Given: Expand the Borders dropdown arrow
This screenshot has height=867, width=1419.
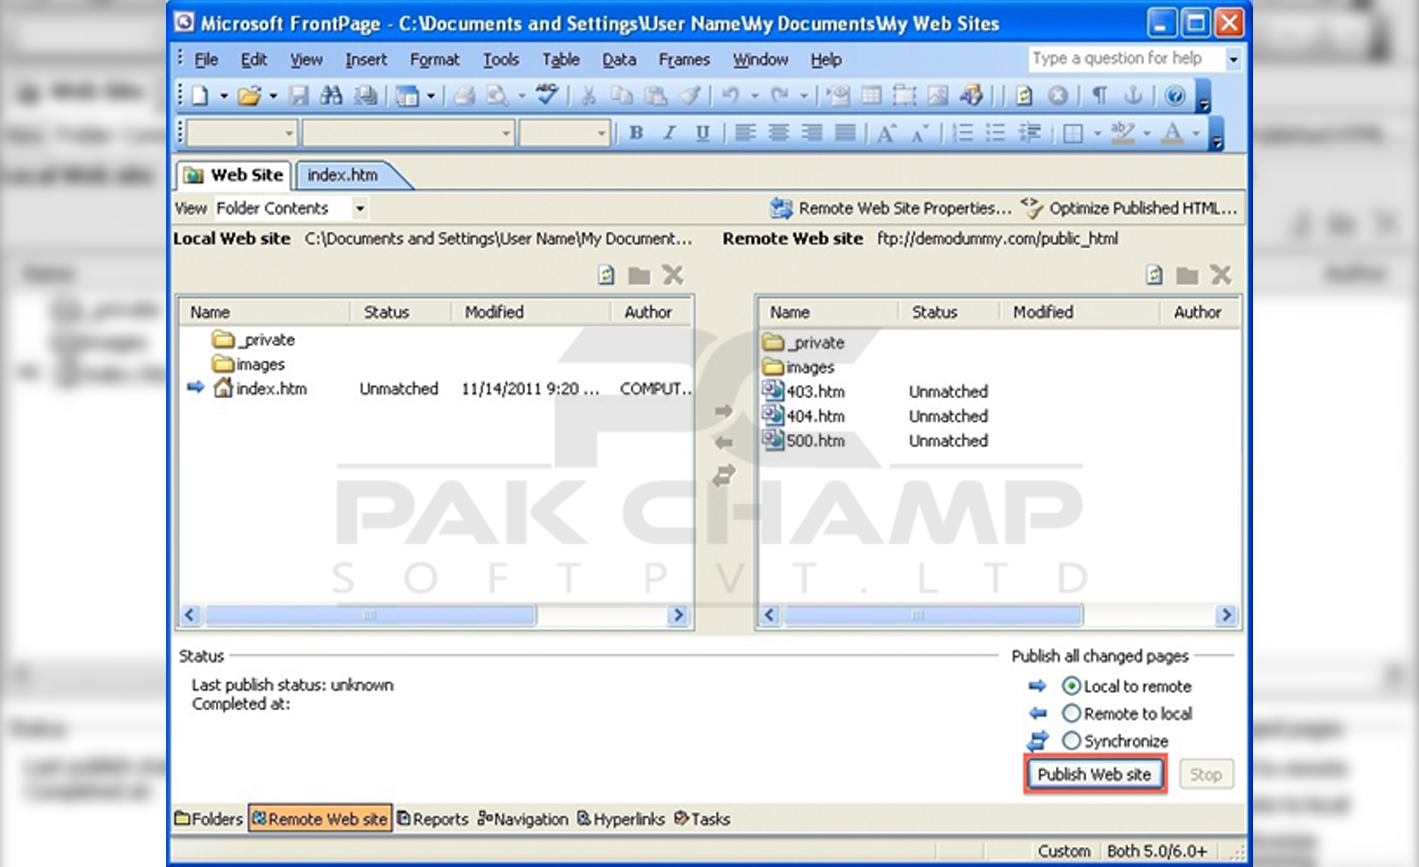Looking at the screenshot, I should click(1097, 134).
